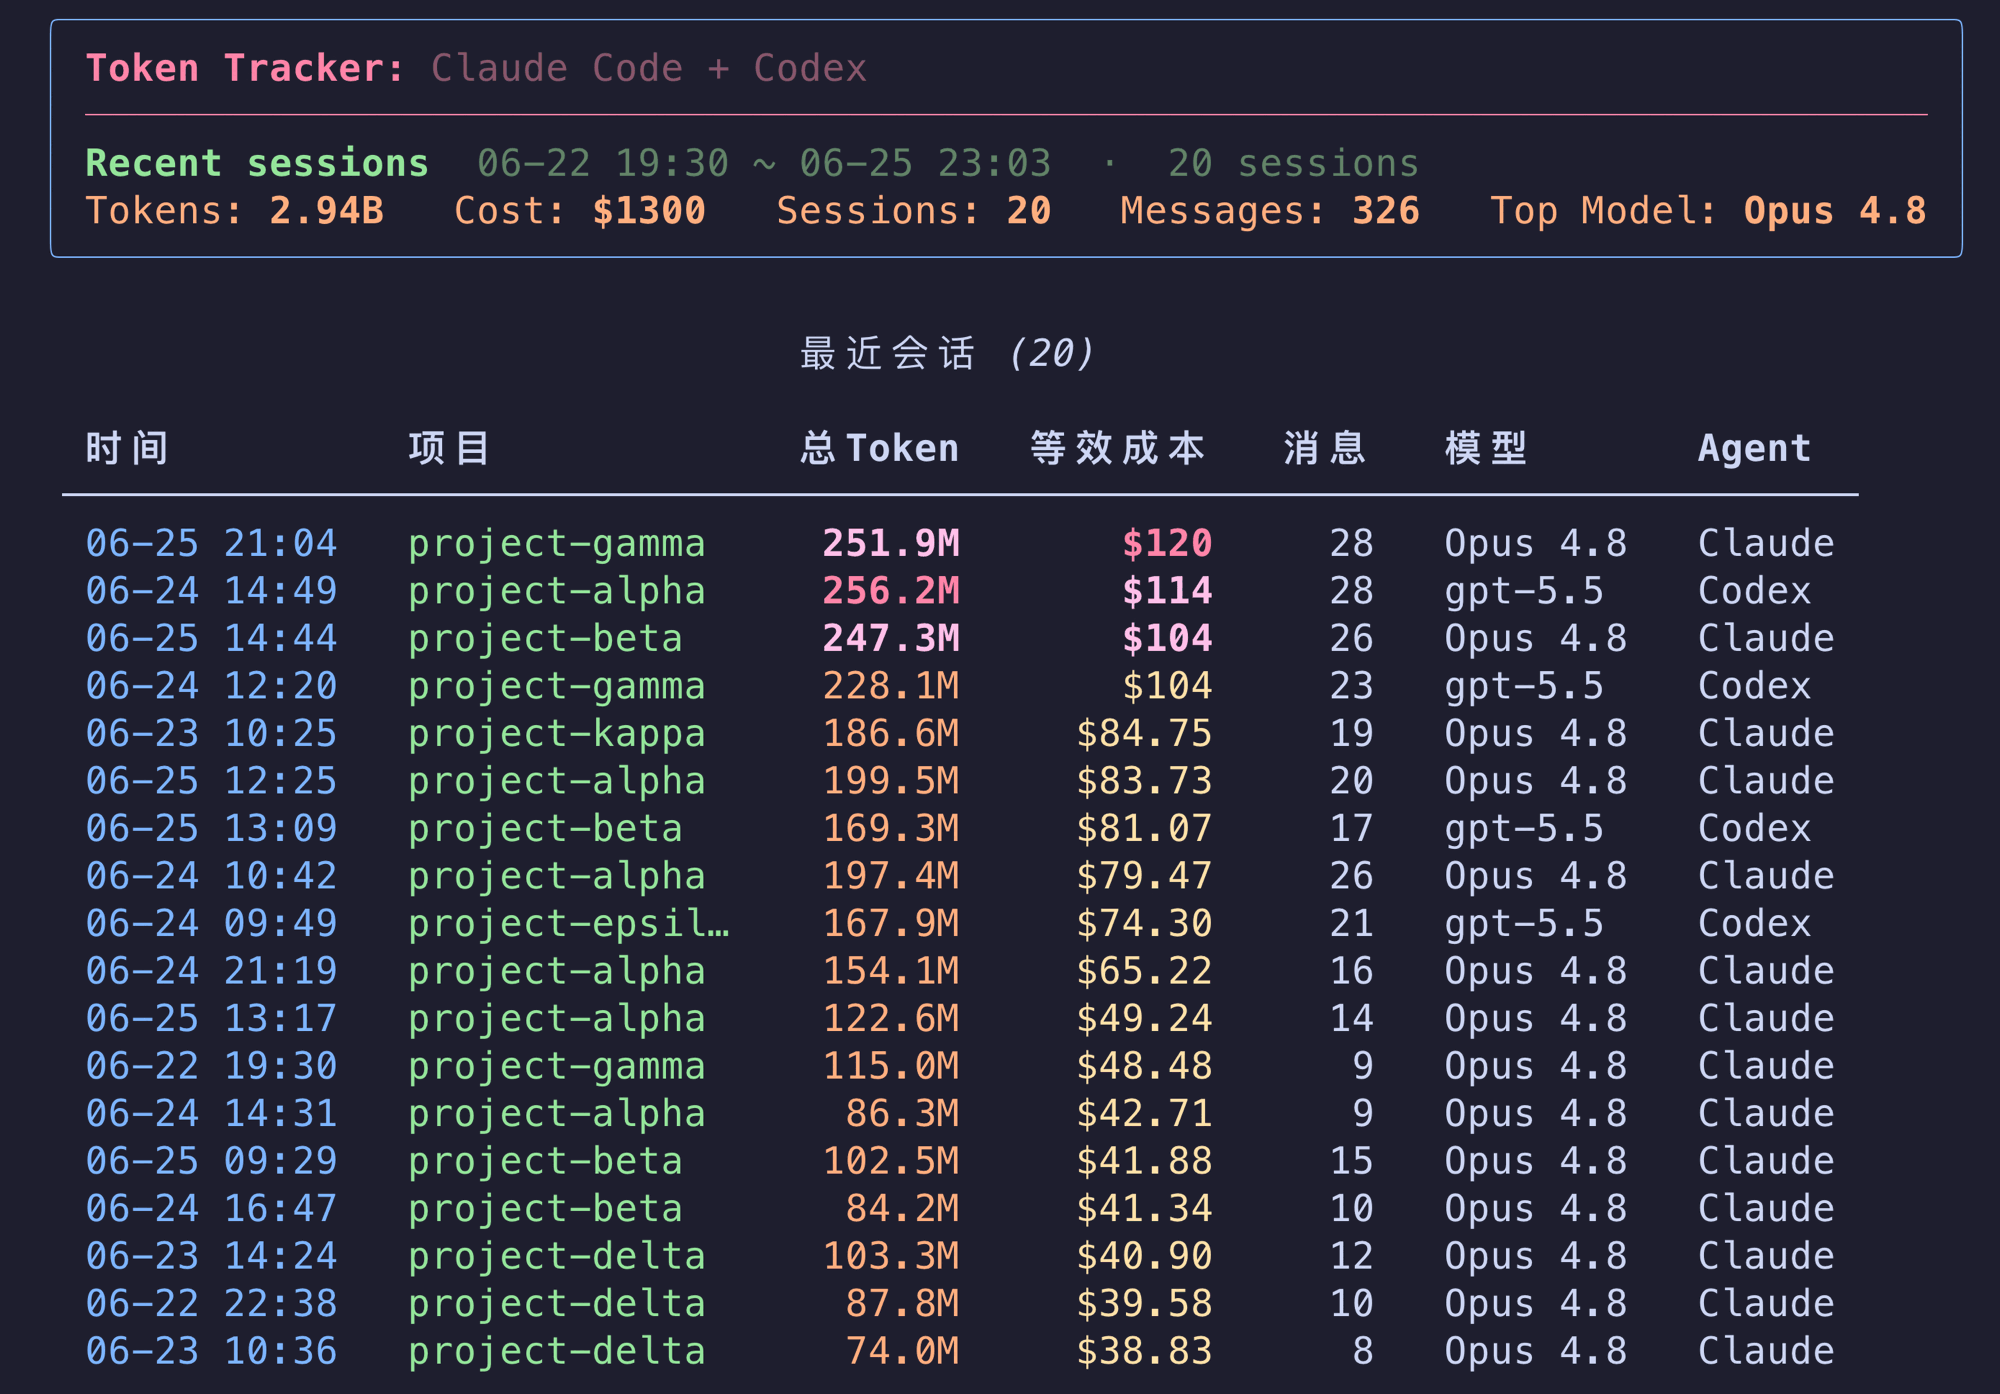This screenshot has height=1394, width=2000.
Task: Click $104 cost in the 06-24 12:20 row
Action: point(1167,686)
